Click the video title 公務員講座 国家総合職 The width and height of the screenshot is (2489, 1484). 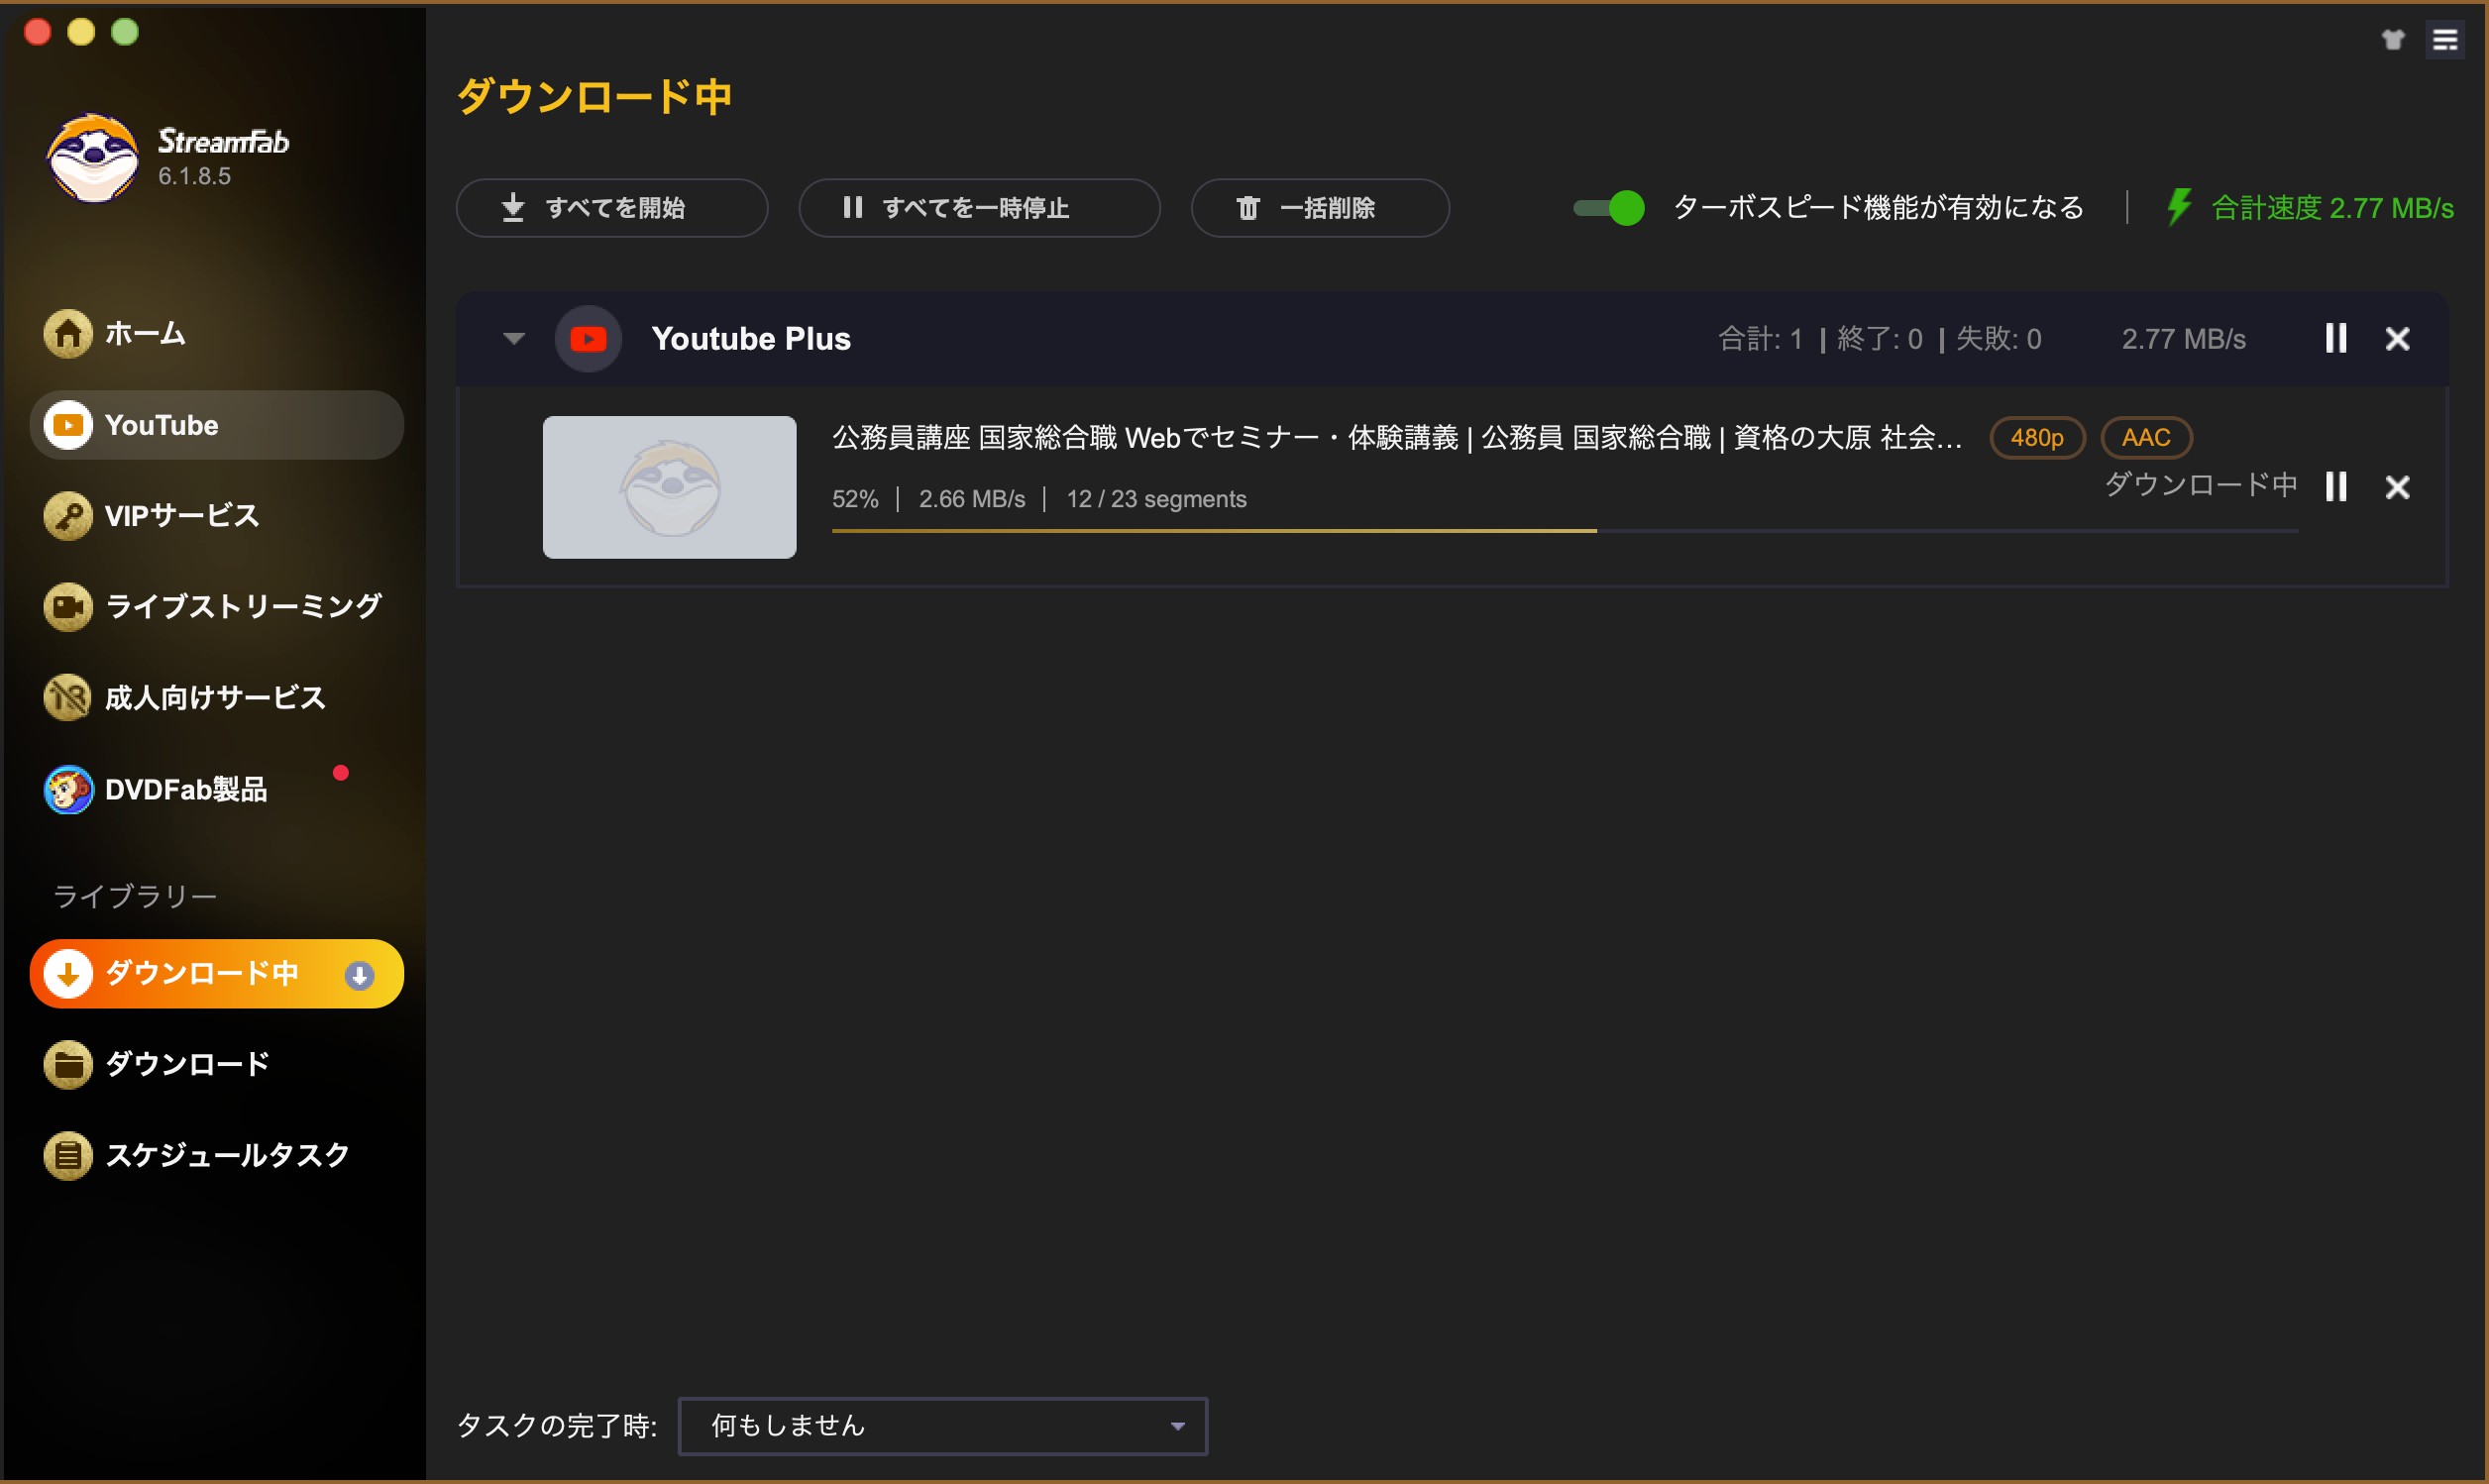pyautogui.click(x=1397, y=437)
